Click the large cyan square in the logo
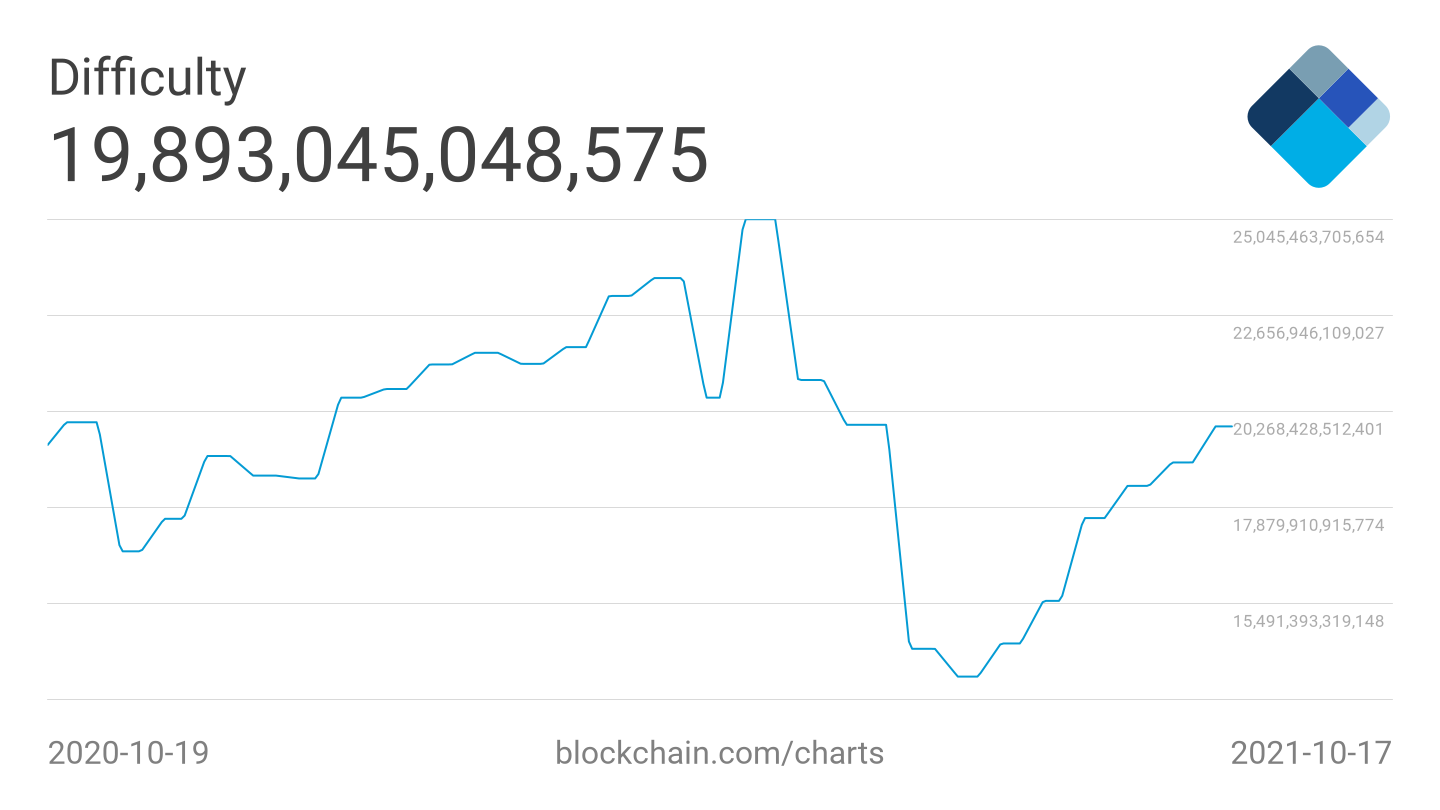 pos(1319,145)
